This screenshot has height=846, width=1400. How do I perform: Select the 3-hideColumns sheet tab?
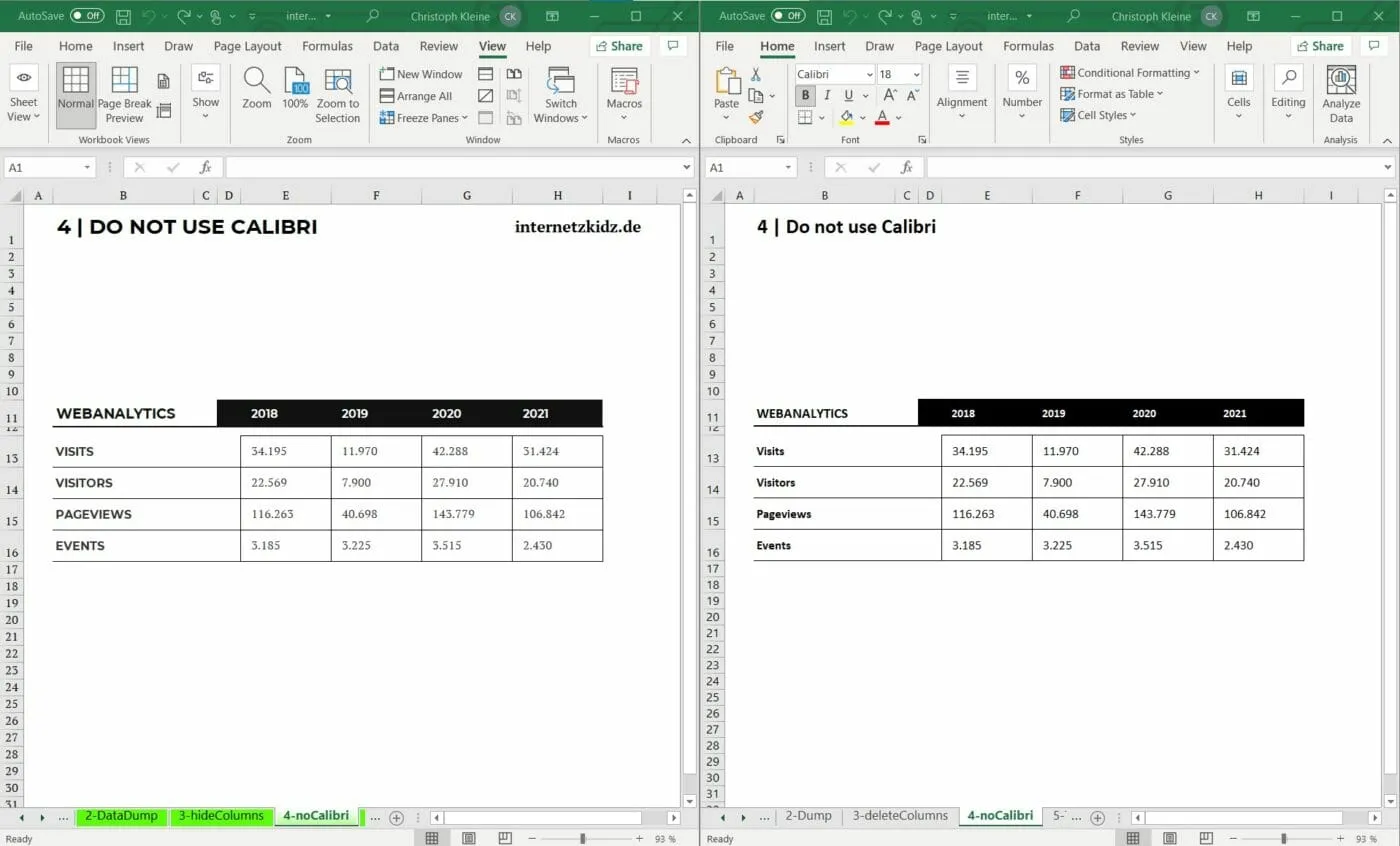221,816
